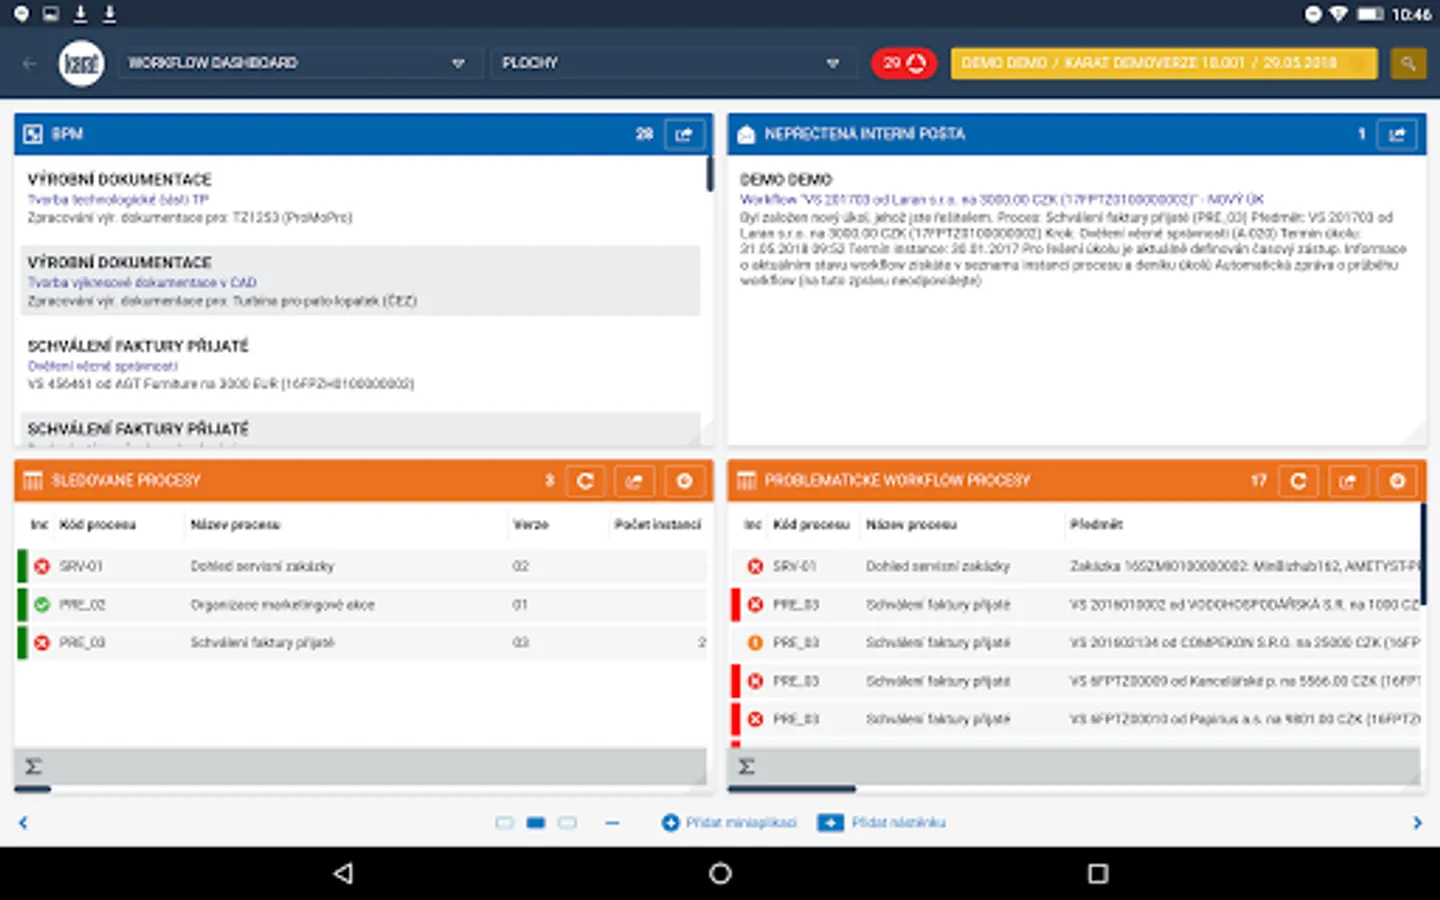This screenshot has width=1440, height=900.
Task: Click the green status check for Organizace marketingové akce
Action: [x=40, y=604]
